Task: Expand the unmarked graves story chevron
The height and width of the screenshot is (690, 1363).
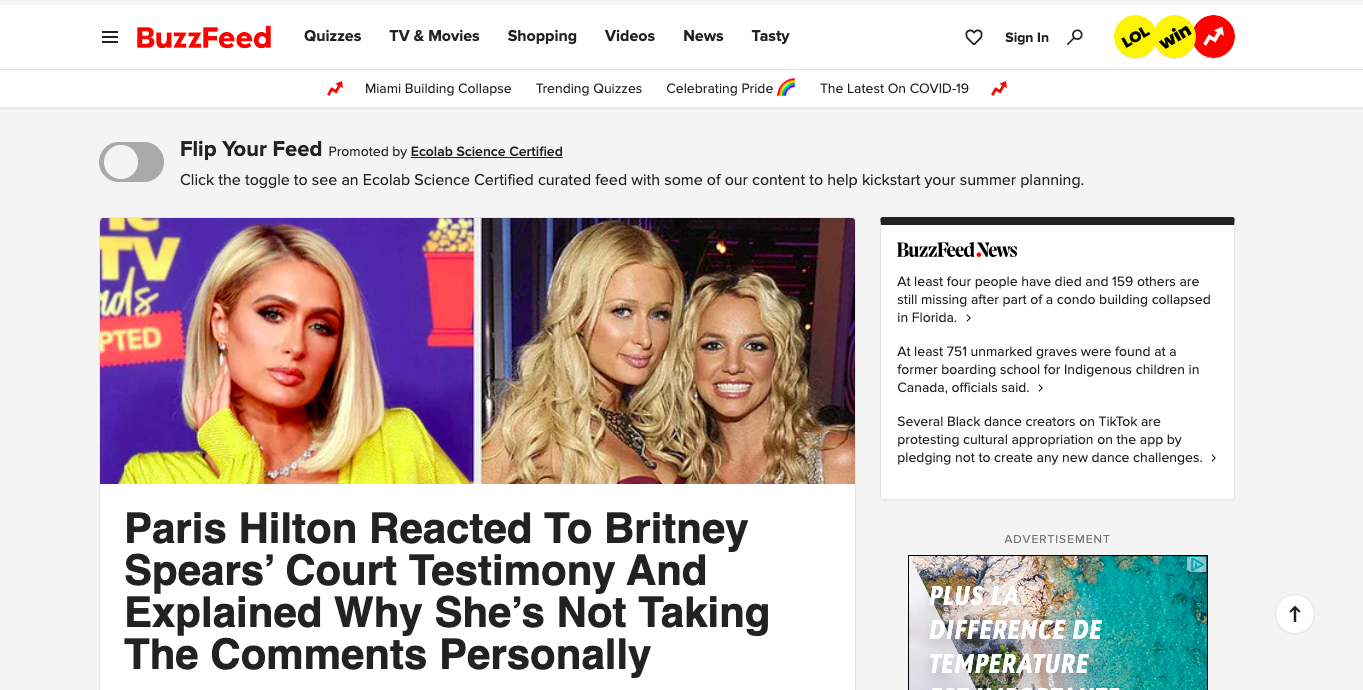Action: point(1040,388)
